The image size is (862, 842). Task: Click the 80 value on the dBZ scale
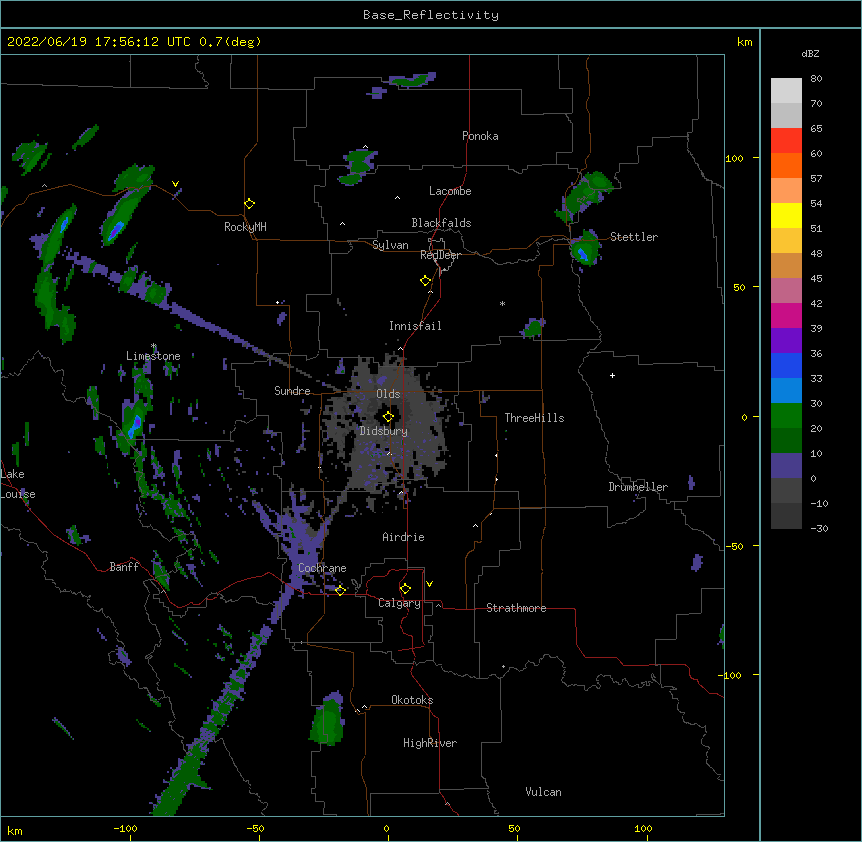(x=816, y=79)
